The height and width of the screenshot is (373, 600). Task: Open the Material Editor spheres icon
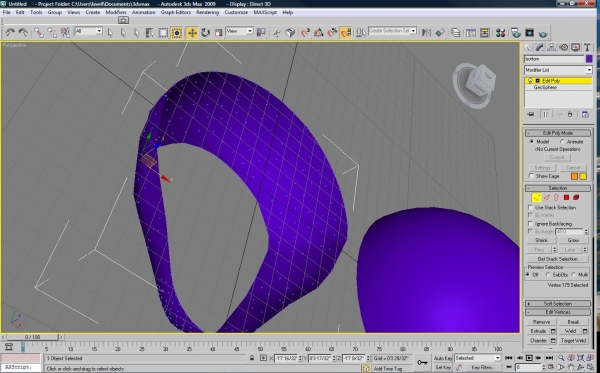pos(500,33)
